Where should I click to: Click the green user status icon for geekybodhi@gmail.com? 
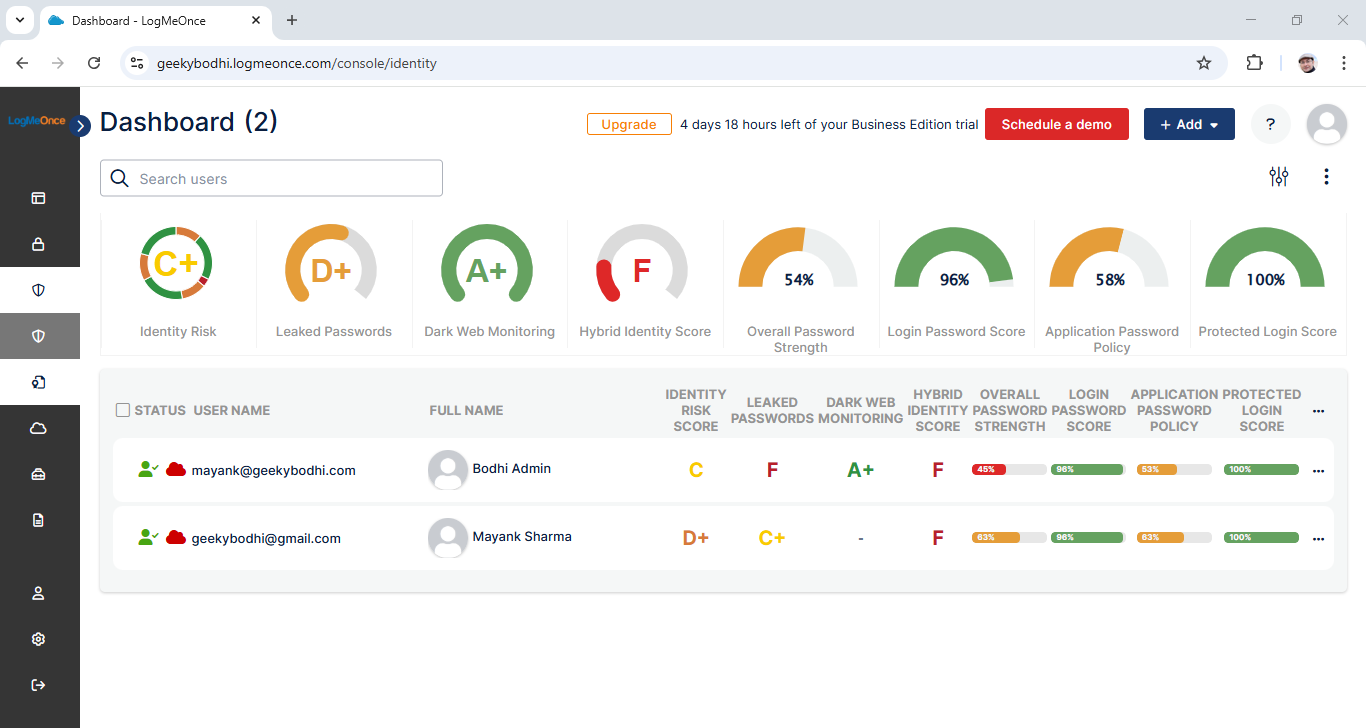(x=148, y=537)
